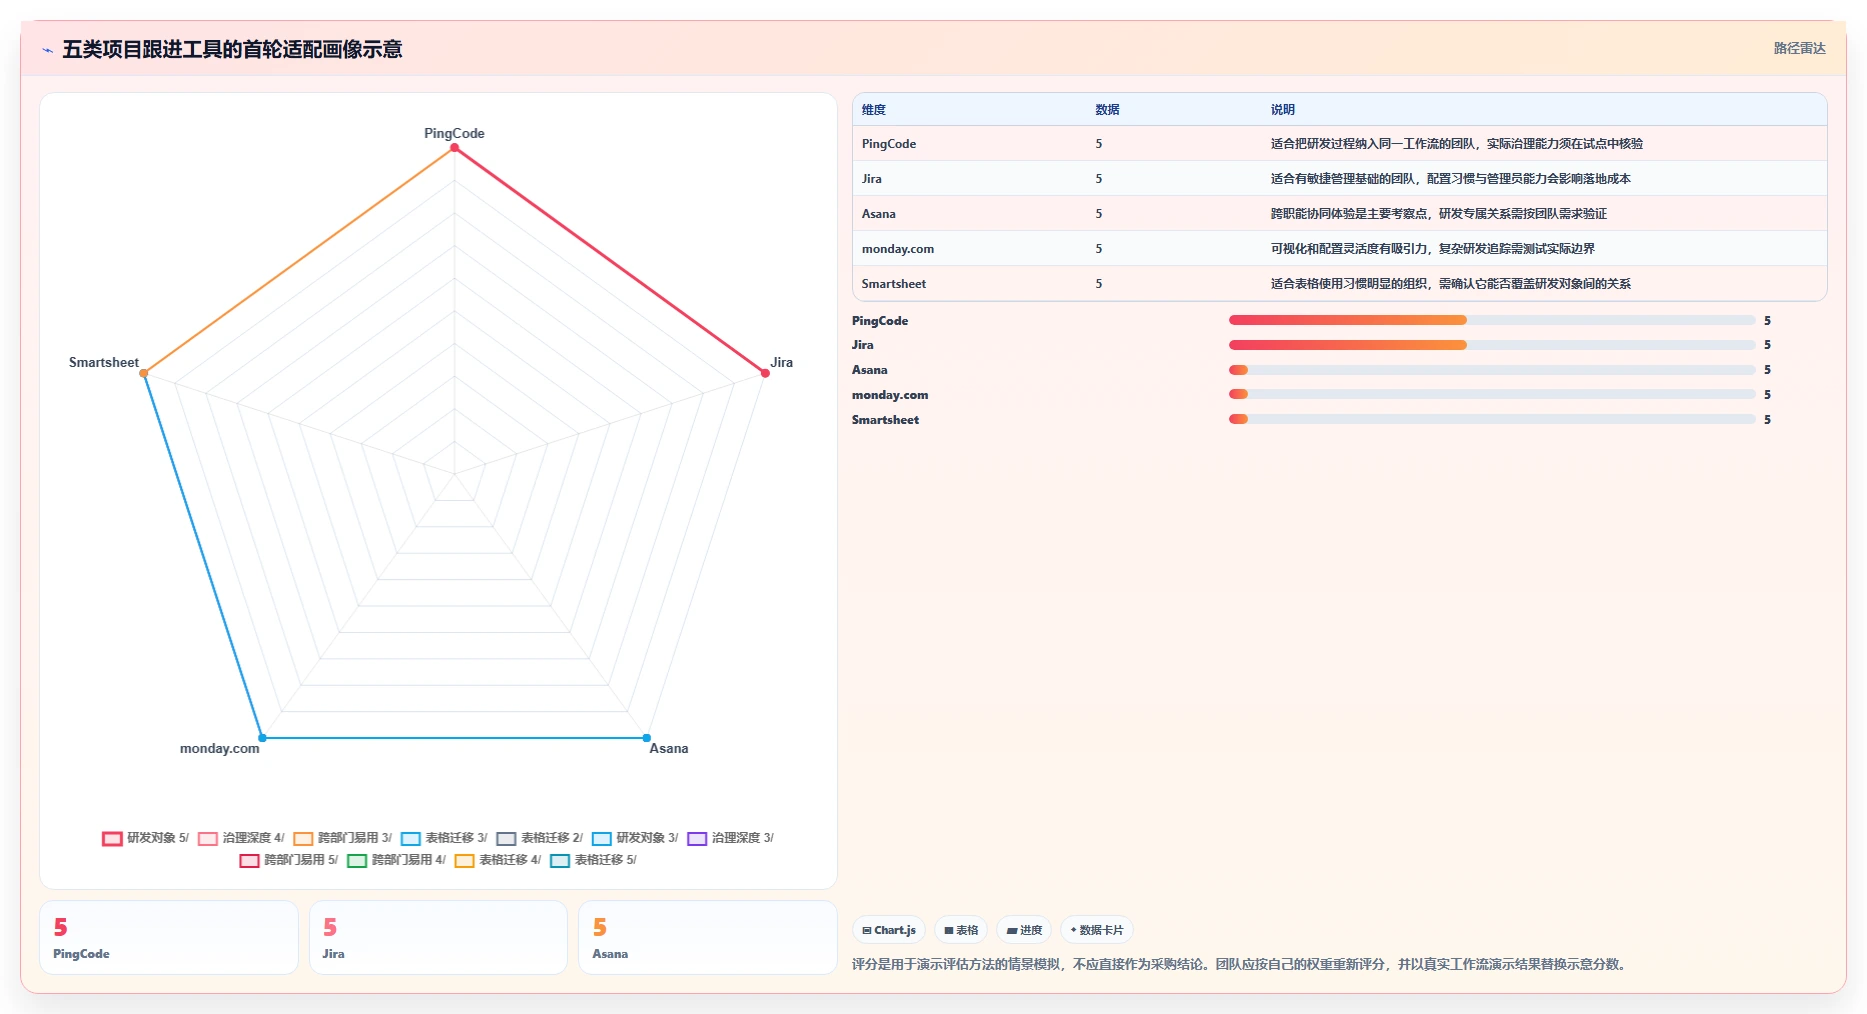Viewport: 1867px width, 1014px height.
Task: Click the monday.com data point on the radar
Action: point(263,738)
